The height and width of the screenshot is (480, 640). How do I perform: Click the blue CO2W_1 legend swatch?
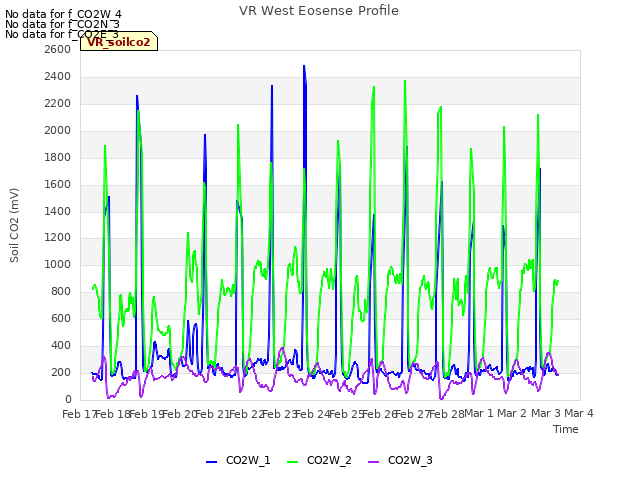click(211, 462)
